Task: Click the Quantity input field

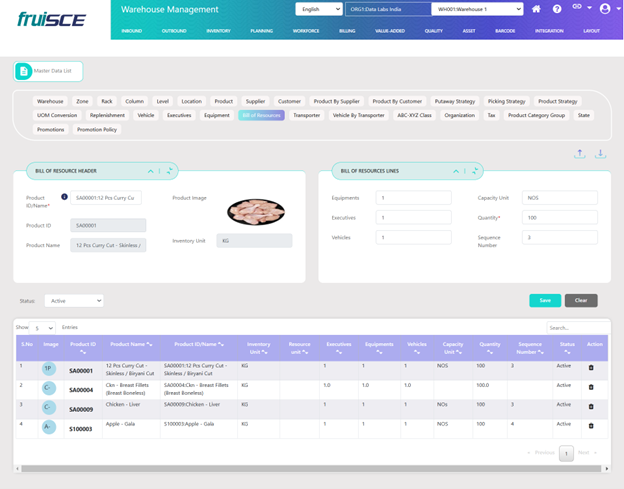Action: tap(560, 217)
